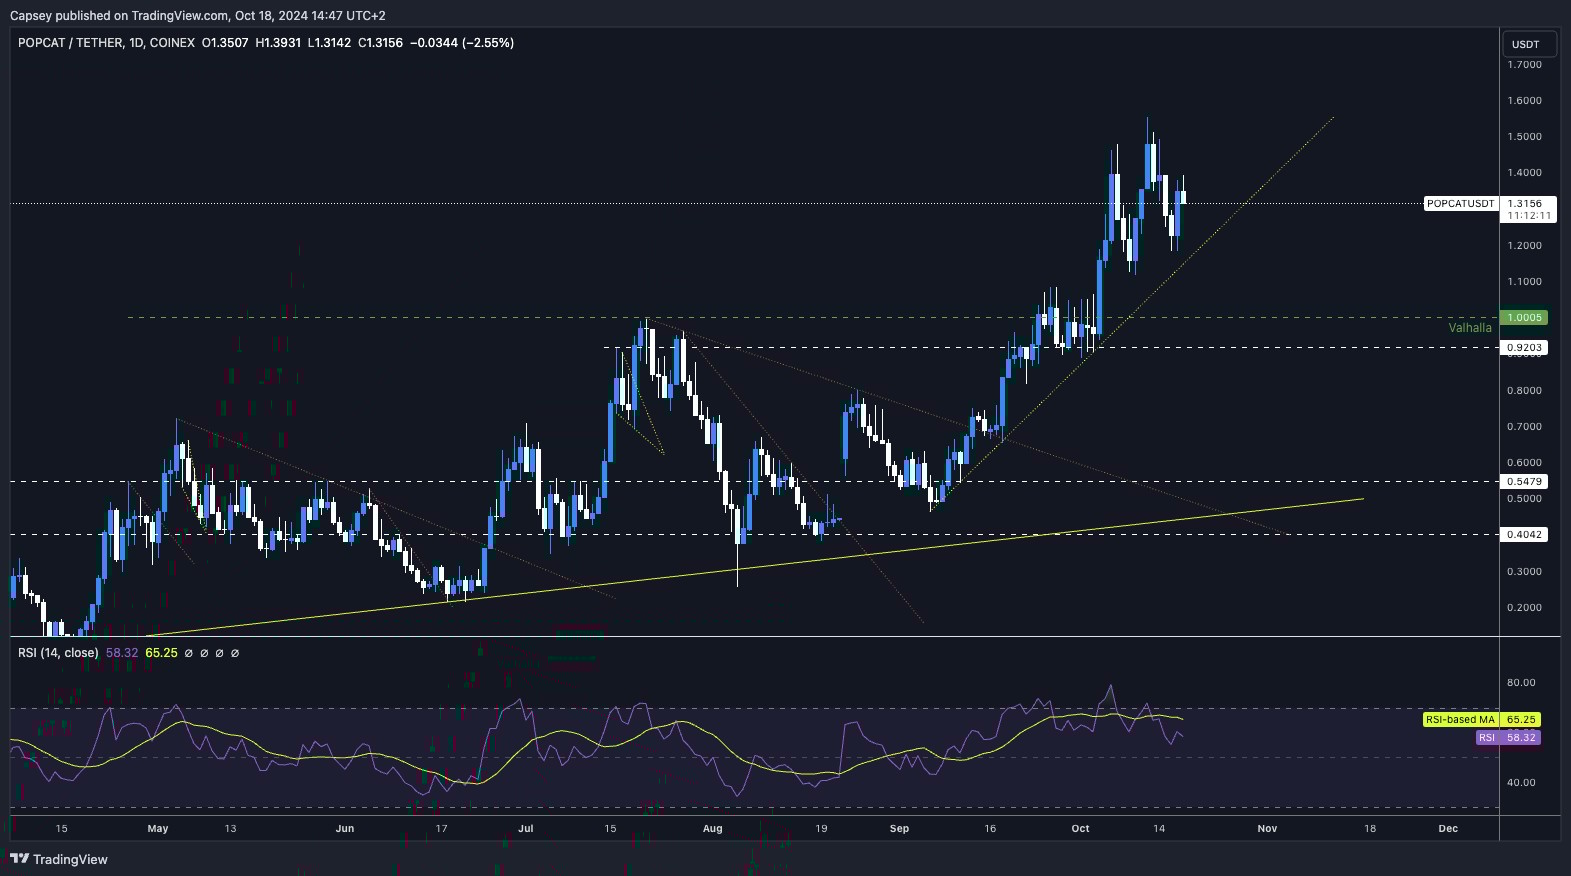Click the Sep label on the time axis
The image size is (1571, 876).
tap(899, 829)
